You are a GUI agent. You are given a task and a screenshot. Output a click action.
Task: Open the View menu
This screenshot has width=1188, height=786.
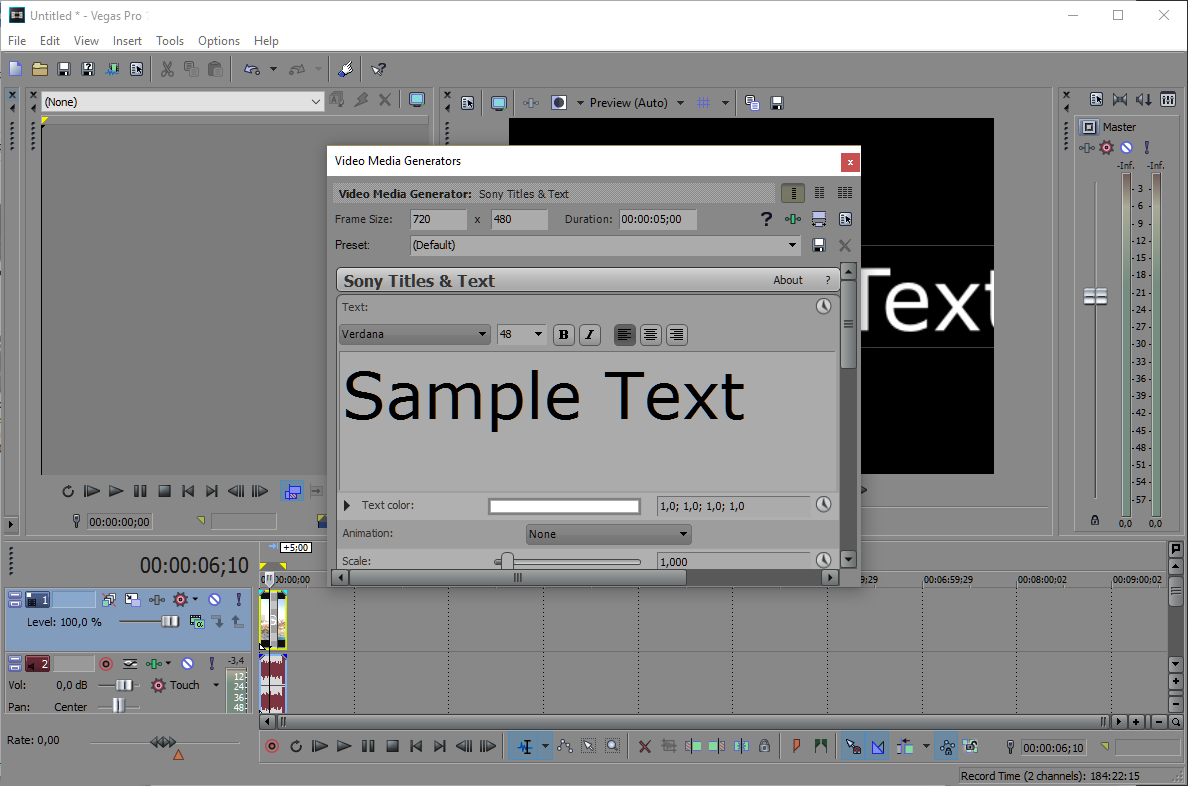[x=86, y=41]
